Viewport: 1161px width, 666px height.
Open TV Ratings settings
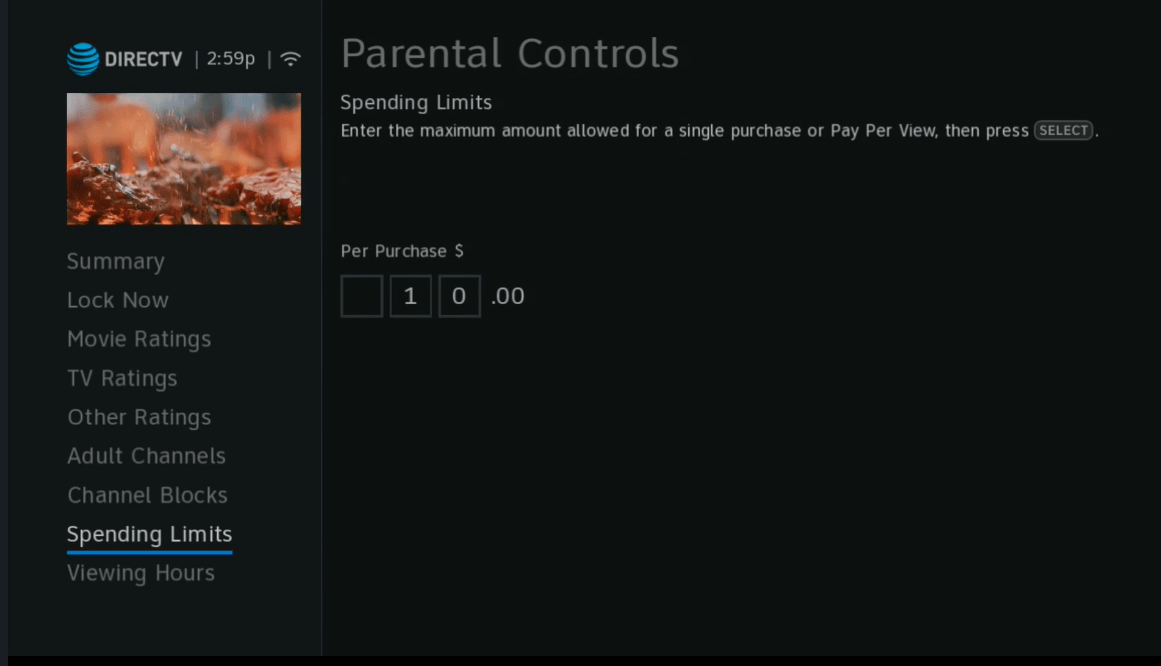(122, 378)
